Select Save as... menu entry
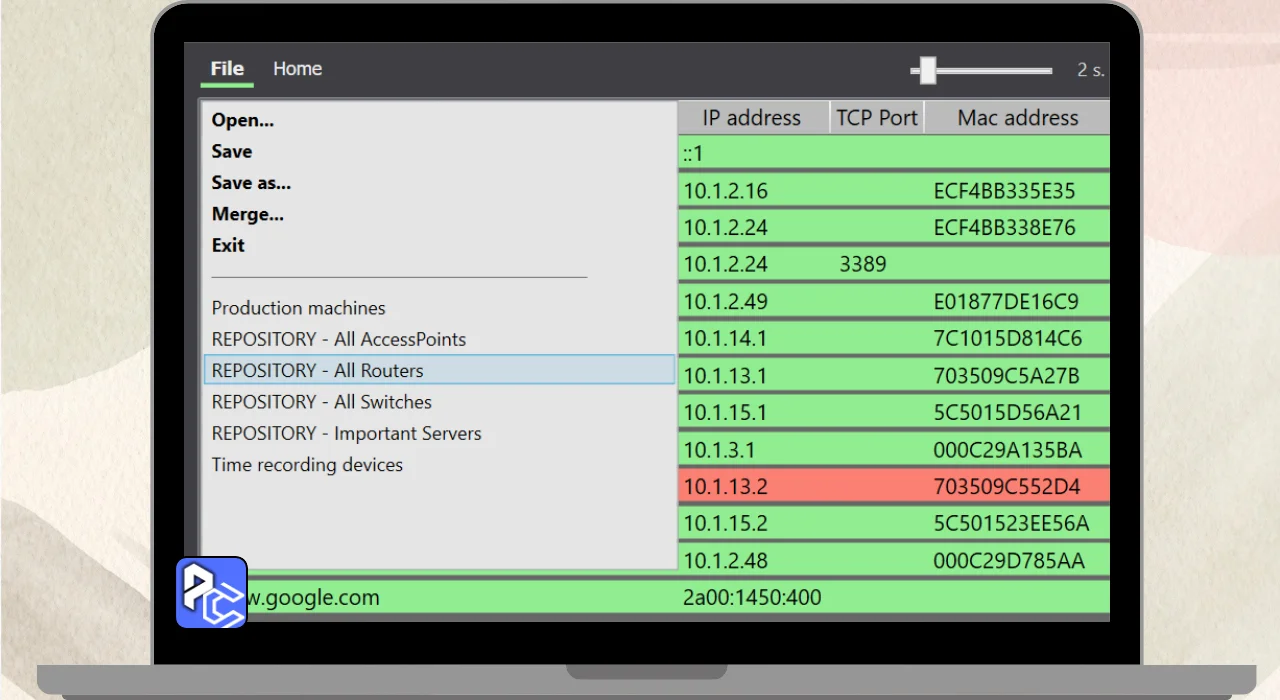This screenshot has height=700, width=1280. coord(251,183)
